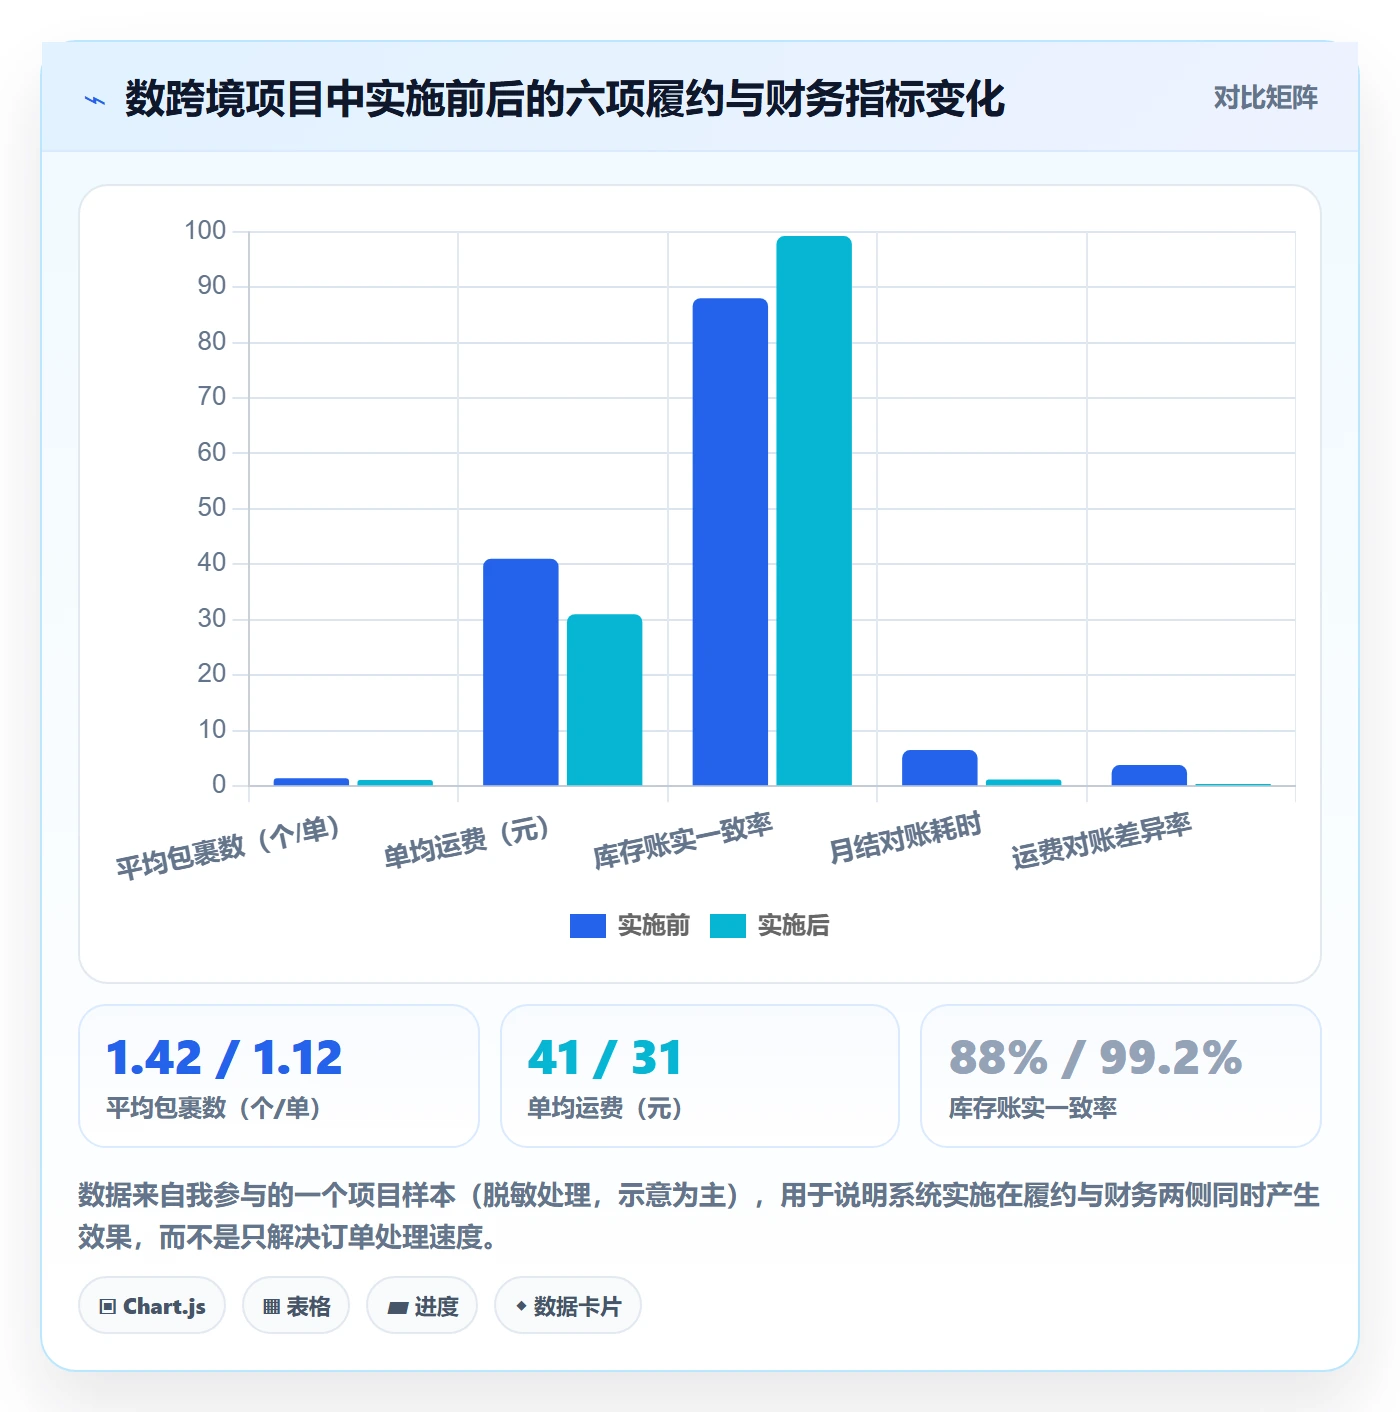Click the 库存账实一致率 实施前 bar
1400x1412 pixels.
(x=730, y=542)
